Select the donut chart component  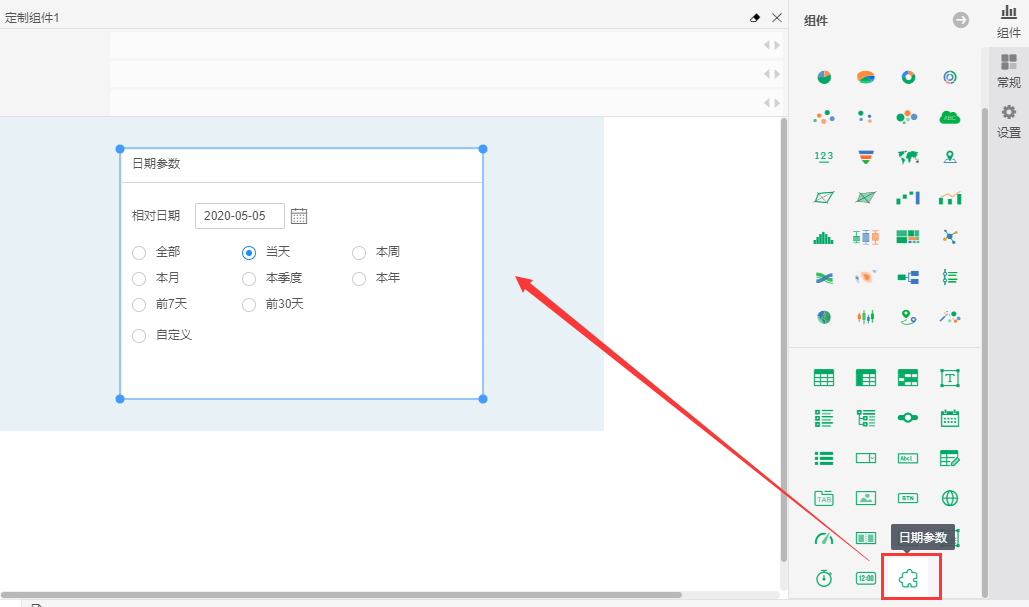908,77
